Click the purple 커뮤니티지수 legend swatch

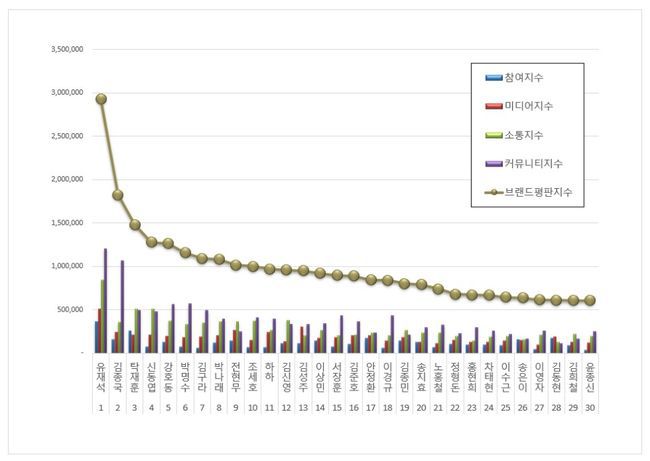coord(496,162)
